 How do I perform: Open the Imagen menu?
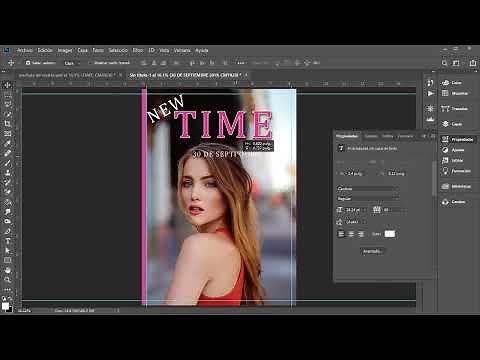[65, 50]
